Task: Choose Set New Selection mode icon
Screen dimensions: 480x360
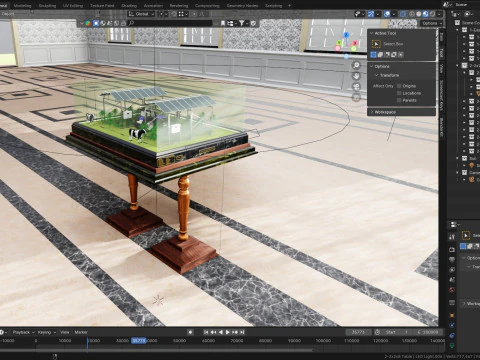Action: (373, 55)
